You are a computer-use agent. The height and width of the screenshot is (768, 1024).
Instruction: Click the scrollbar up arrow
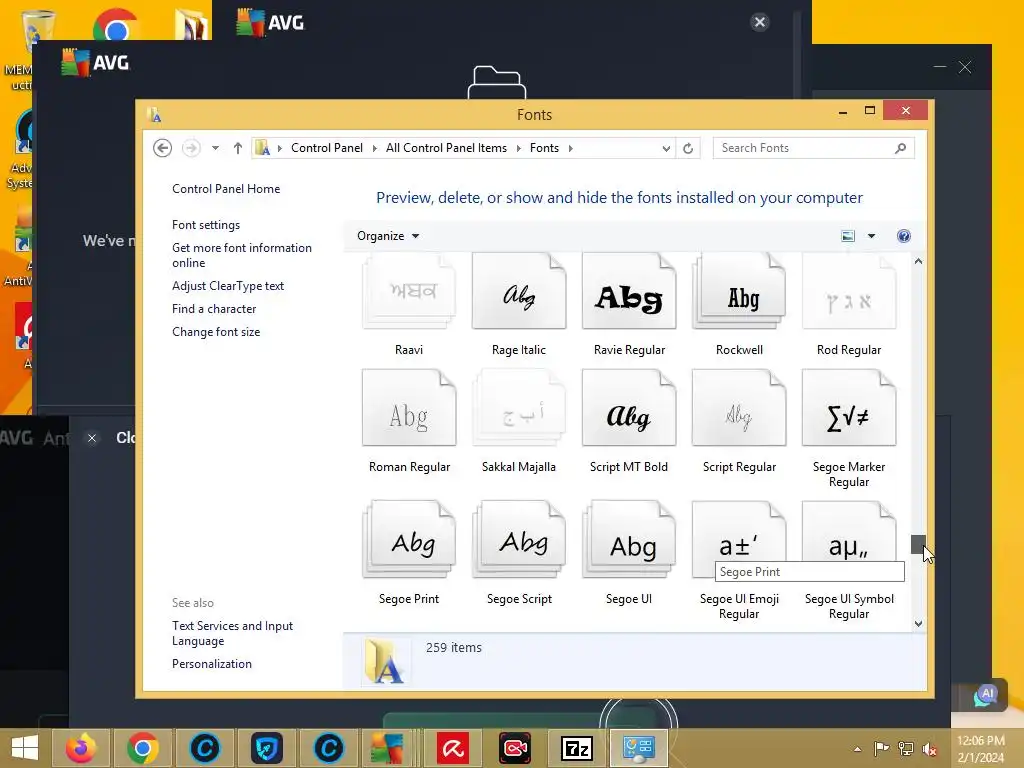[x=918, y=261]
